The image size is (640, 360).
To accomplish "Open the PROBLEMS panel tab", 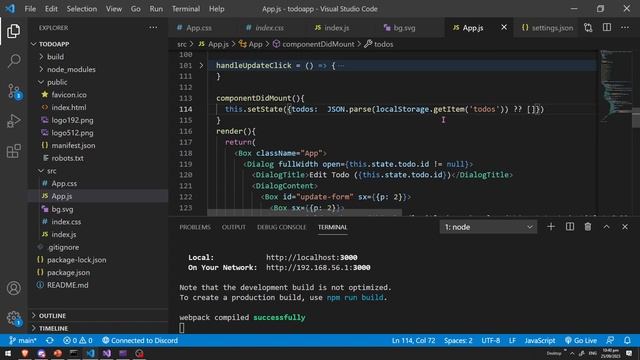I will tap(195, 227).
